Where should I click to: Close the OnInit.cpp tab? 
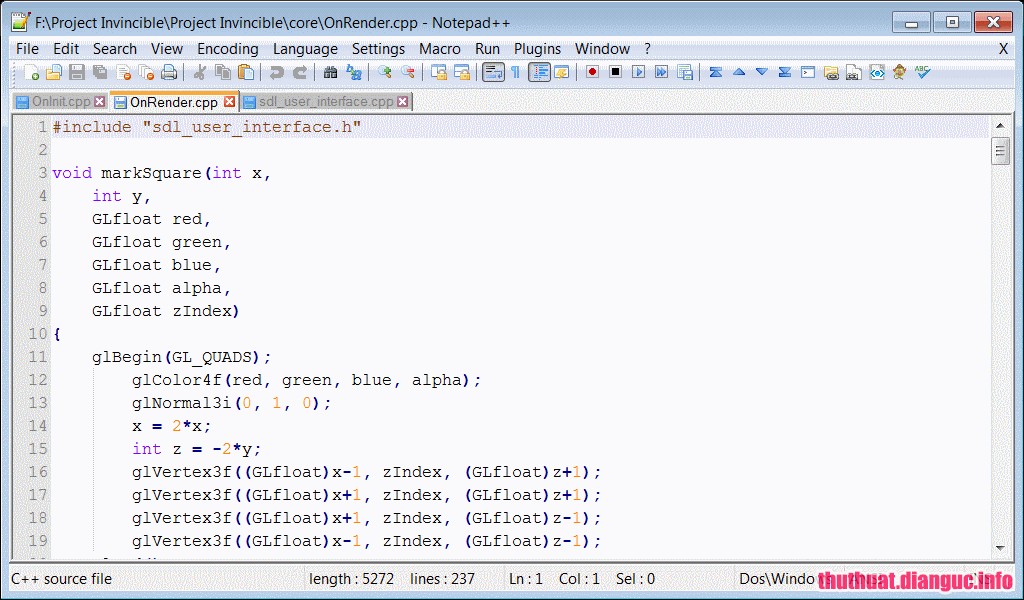point(99,102)
